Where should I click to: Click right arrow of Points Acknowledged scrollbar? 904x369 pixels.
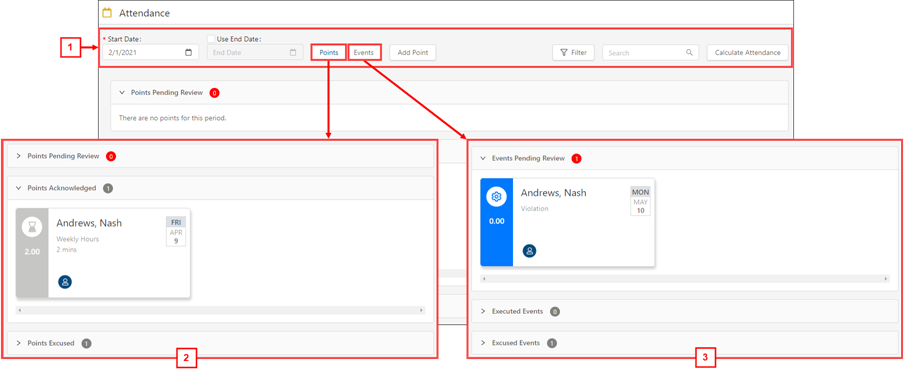(421, 310)
